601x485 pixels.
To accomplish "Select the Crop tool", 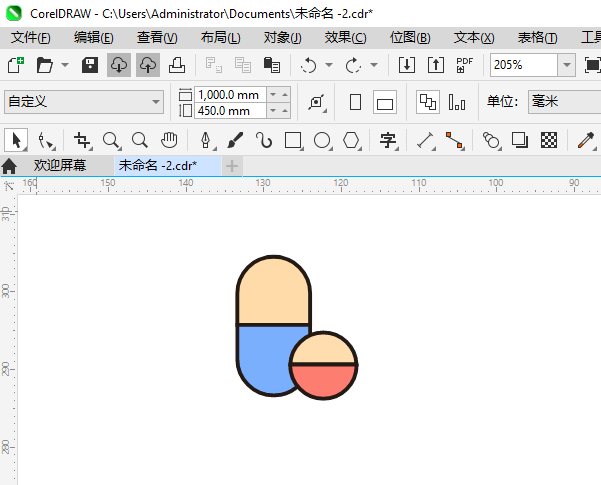I will pos(82,140).
